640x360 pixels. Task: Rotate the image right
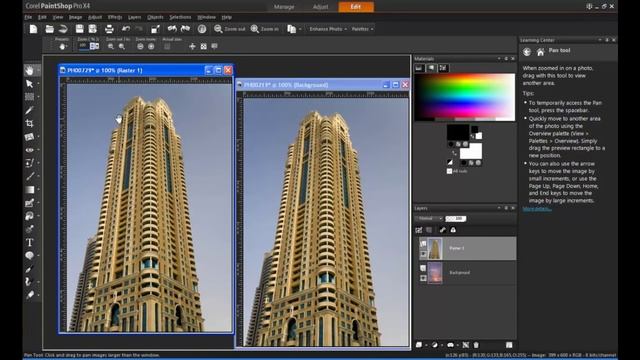[185, 29]
